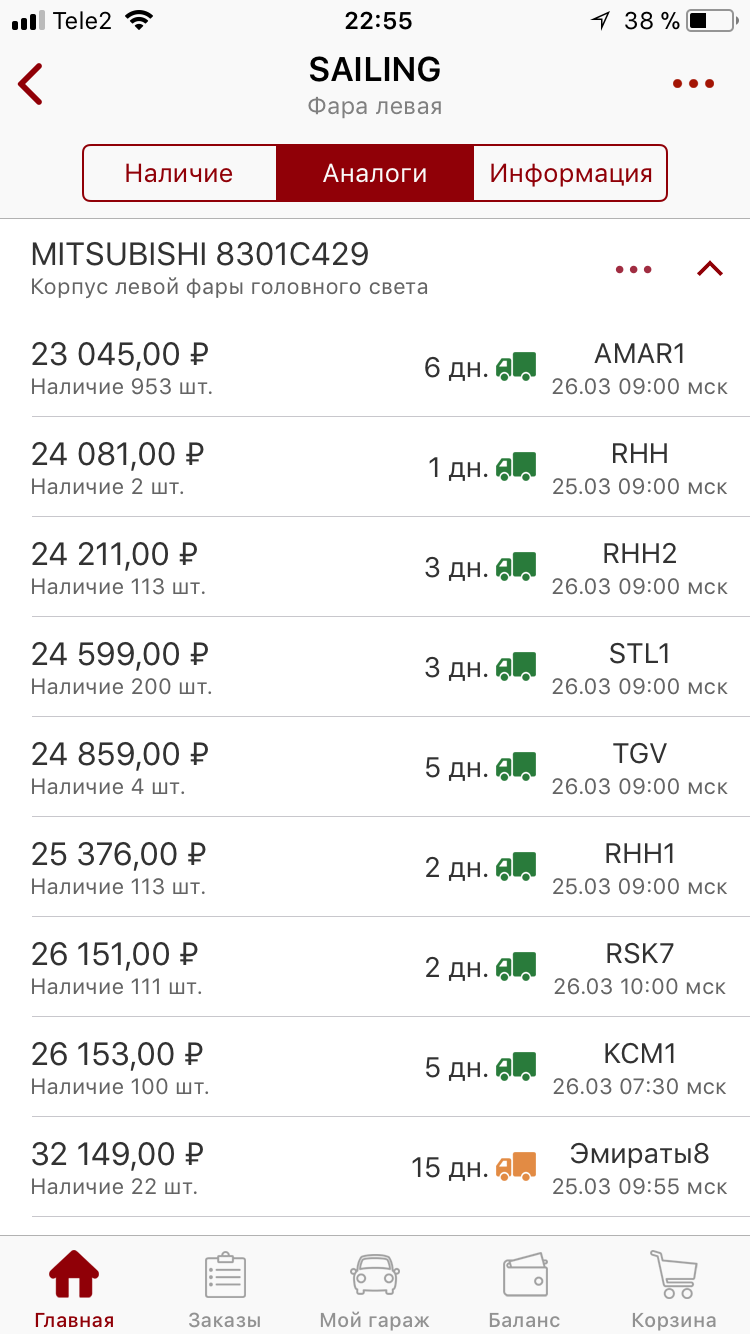Select the 24 599,00 ₽ STL1 offer
Image resolution: width=750 pixels, height=1334 pixels.
[x=375, y=667]
